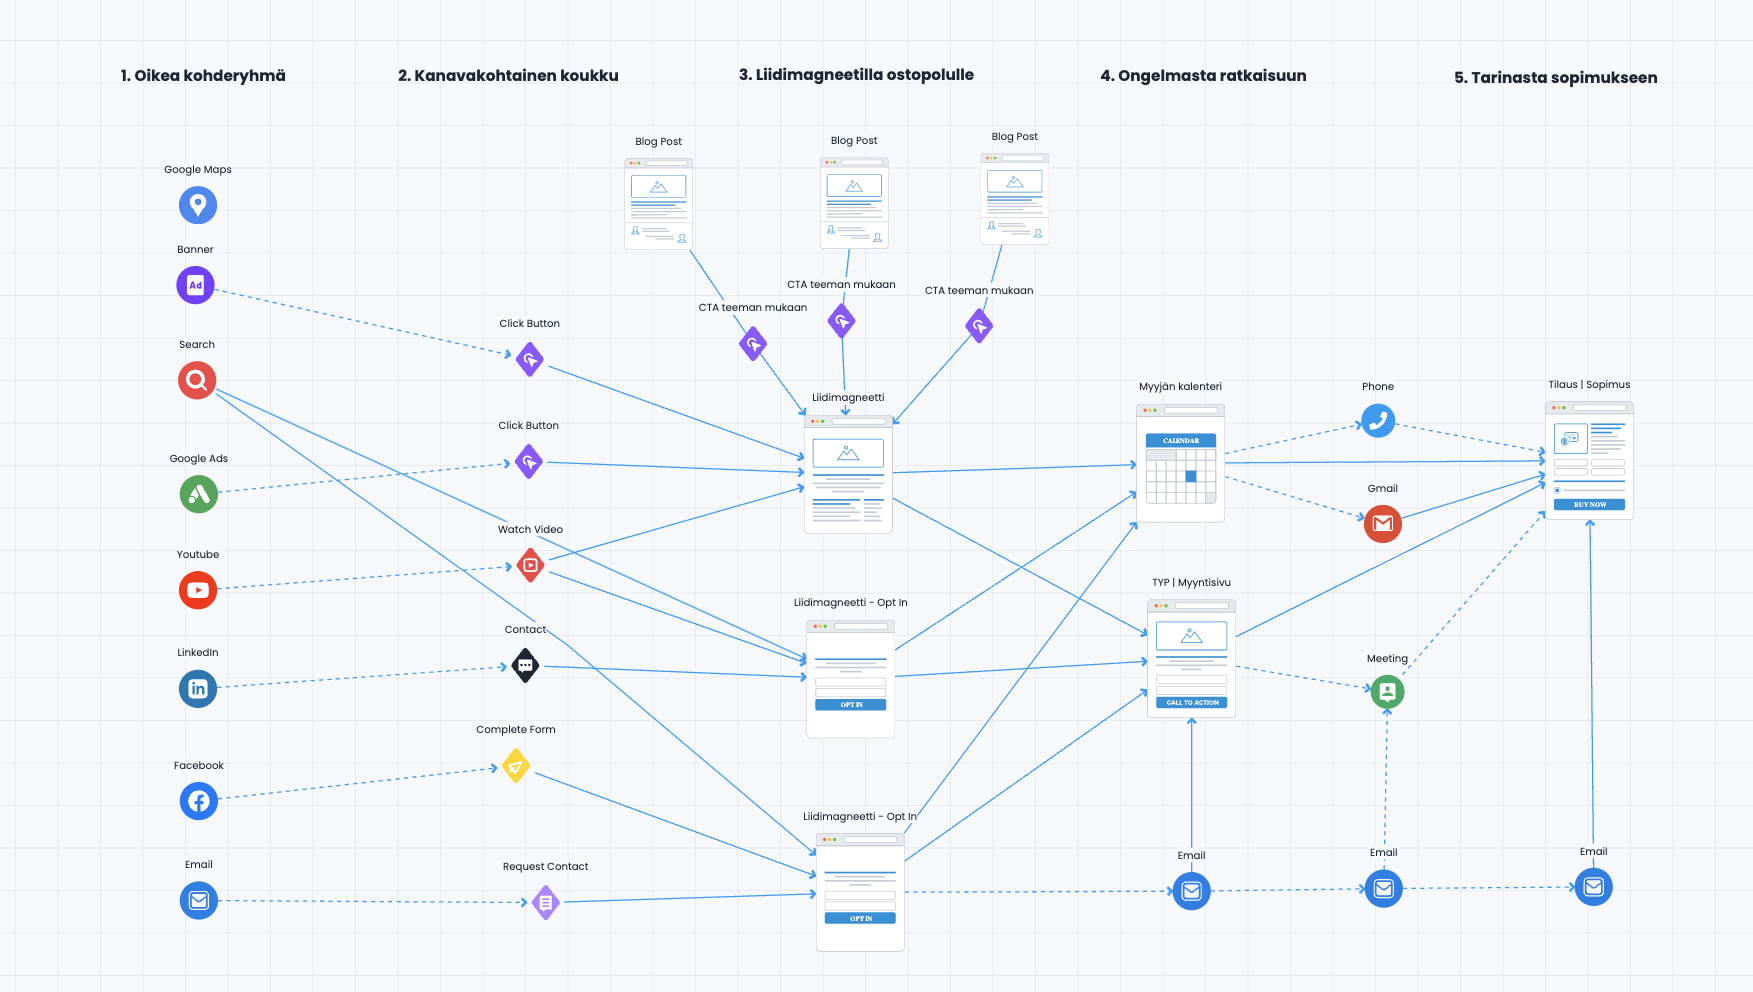The width and height of the screenshot is (1753, 992).
Task: Click the Email icon below the Facebook icon
Action: [x=199, y=900]
